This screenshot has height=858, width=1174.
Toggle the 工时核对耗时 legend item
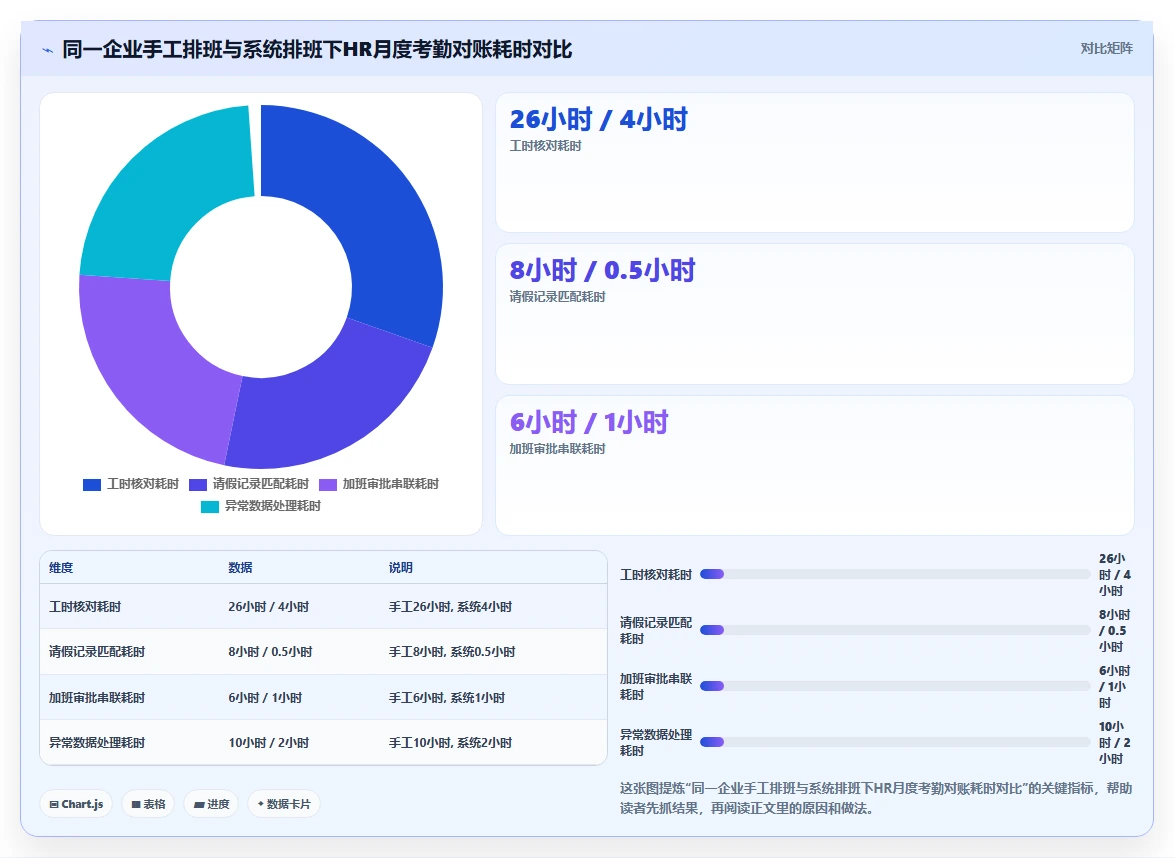coord(130,484)
